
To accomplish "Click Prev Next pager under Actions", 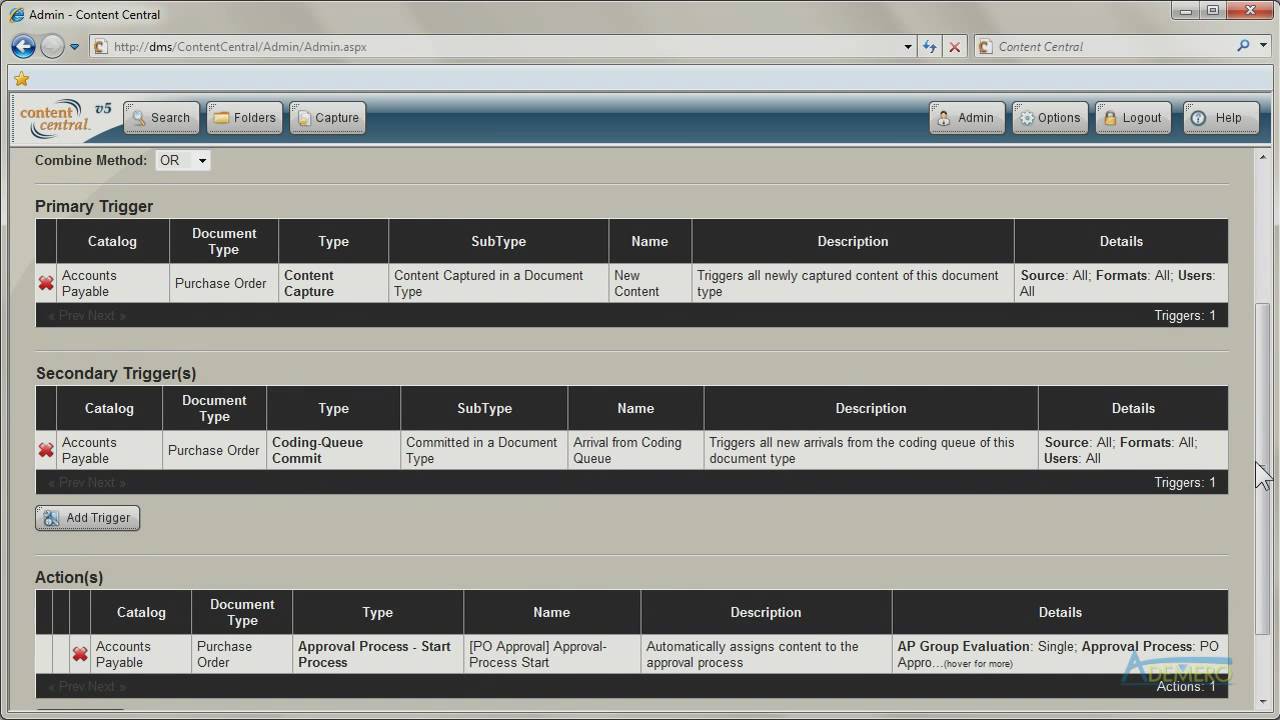I will tap(87, 686).
